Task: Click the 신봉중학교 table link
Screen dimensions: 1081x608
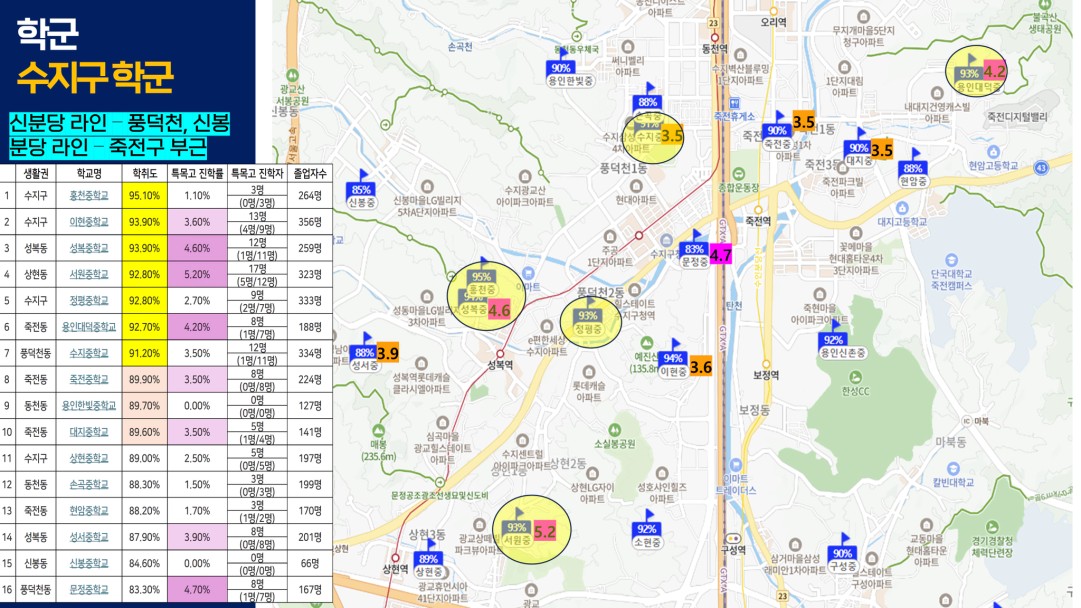Action: tap(89, 563)
